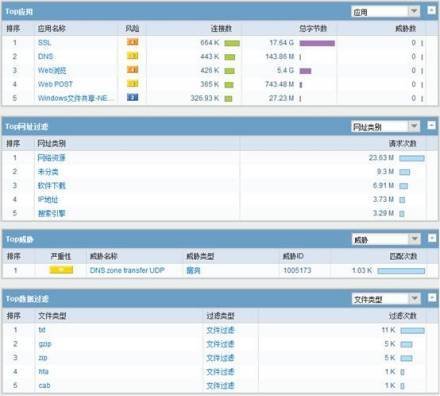Click the risk level icon in the Web浏览 row

(132, 70)
